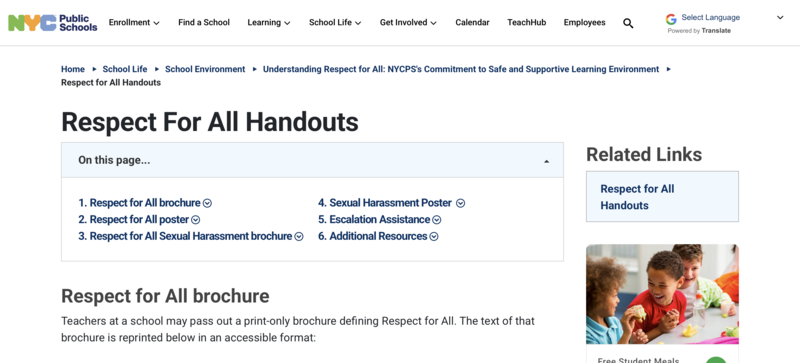This screenshot has width=800, height=363.
Task: Open the Employees page
Action: [584, 22]
